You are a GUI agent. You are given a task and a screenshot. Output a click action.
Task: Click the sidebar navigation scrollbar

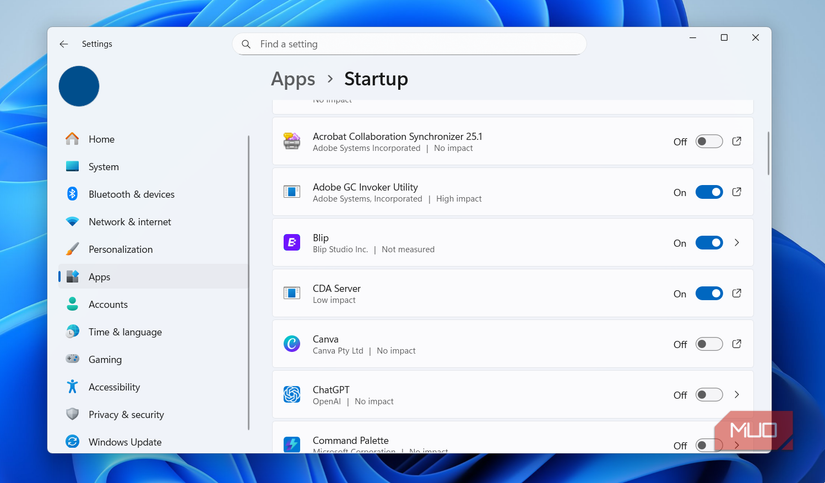pos(248,283)
